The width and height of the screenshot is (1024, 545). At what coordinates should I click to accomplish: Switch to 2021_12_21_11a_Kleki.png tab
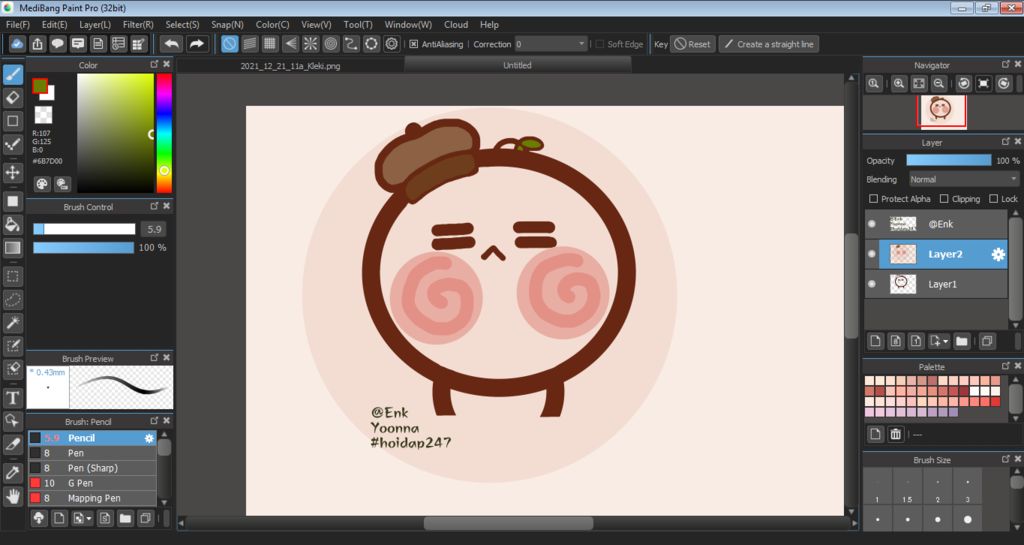[290, 66]
